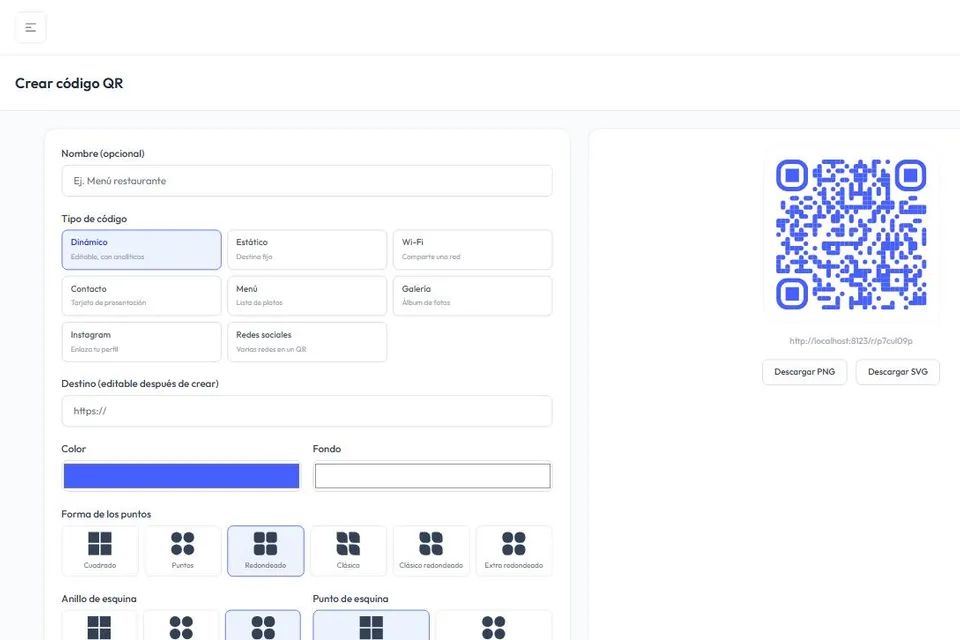This screenshot has height=640, width=960.
Task: Choose the Clásico dot shape
Action: click(x=348, y=551)
